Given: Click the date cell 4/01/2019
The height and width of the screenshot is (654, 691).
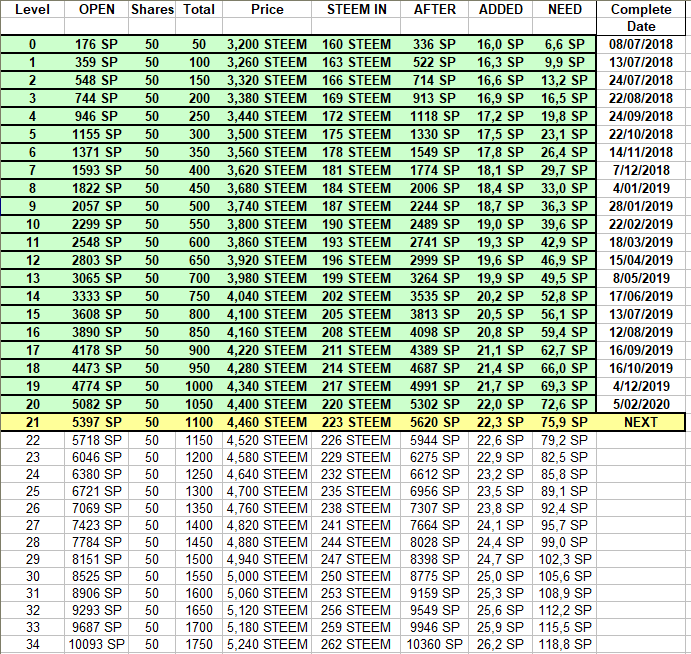Looking at the screenshot, I should tap(641, 189).
